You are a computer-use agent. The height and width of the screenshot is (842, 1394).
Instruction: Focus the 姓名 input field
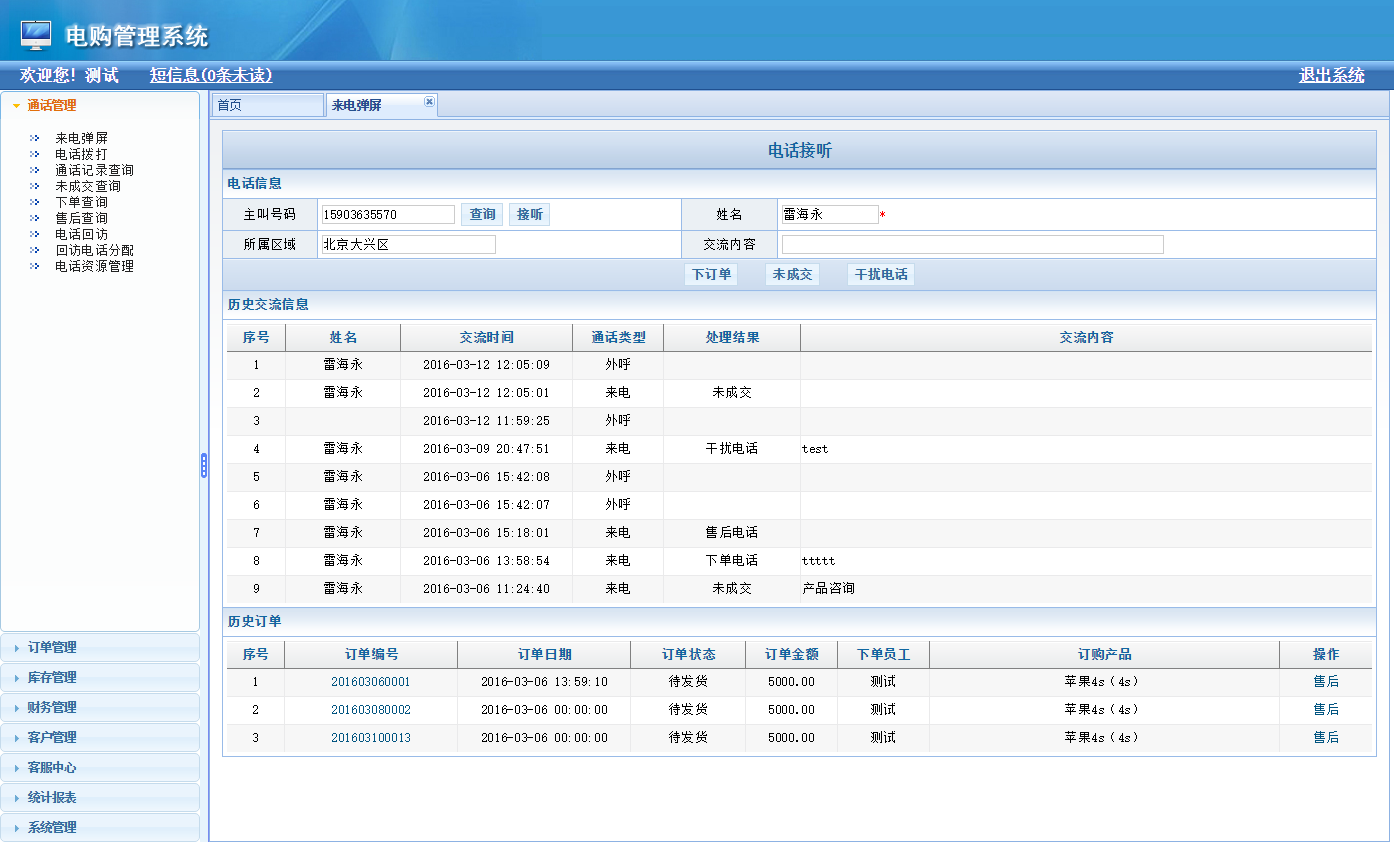[x=830, y=214]
